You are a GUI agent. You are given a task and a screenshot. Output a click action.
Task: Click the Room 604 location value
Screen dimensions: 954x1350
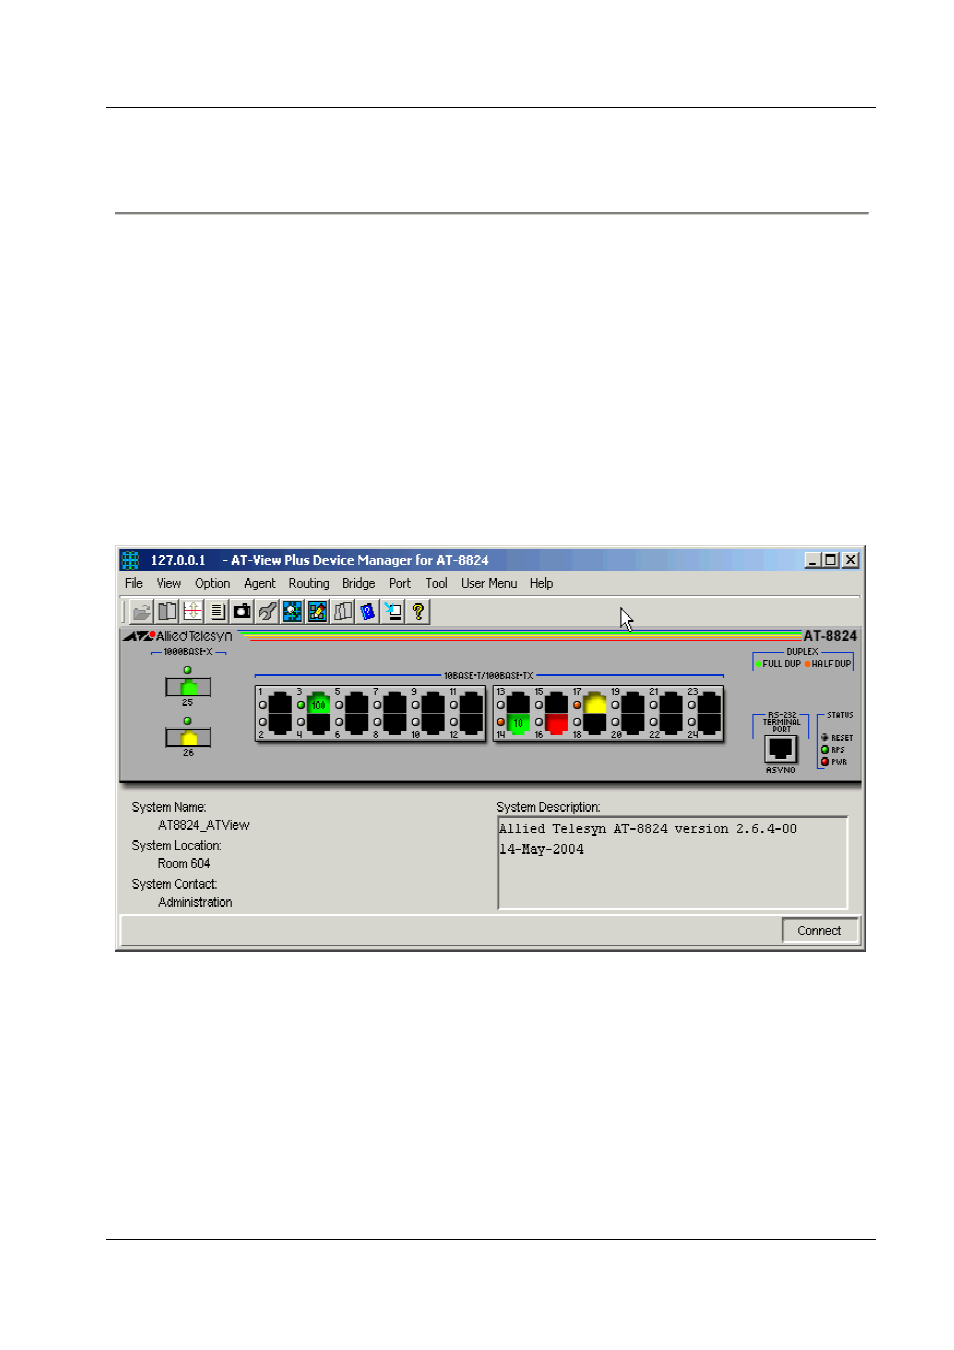click(x=184, y=864)
